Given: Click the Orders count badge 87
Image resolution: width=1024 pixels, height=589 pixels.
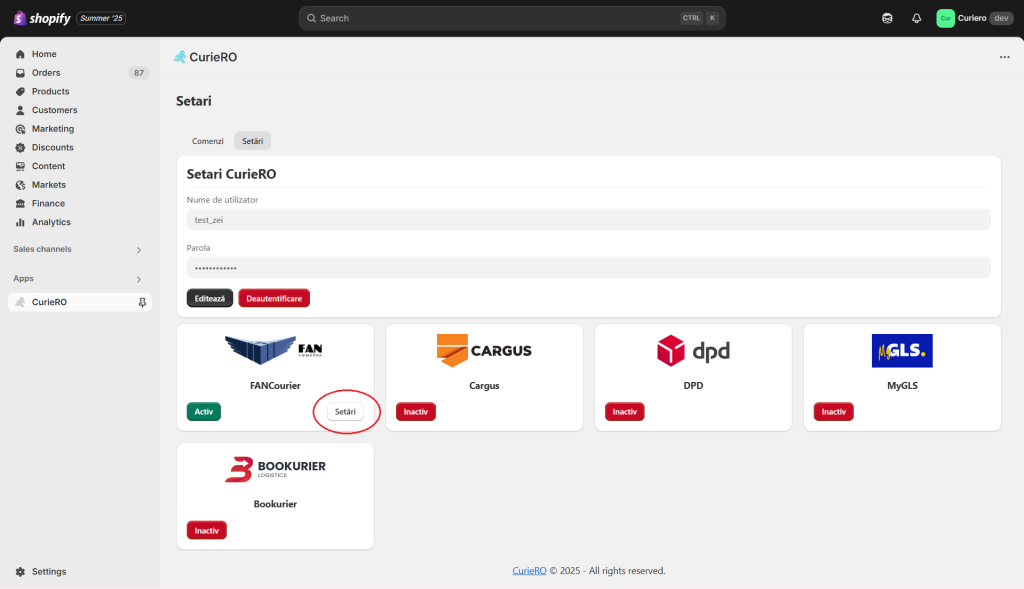Looking at the screenshot, I should pyautogui.click(x=138, y=73).
